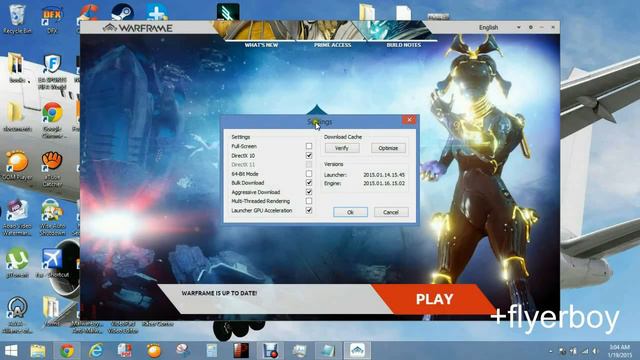Open GOM Player from the taskbar
Screen dimensions: 640x360
(x=154, y=351)
